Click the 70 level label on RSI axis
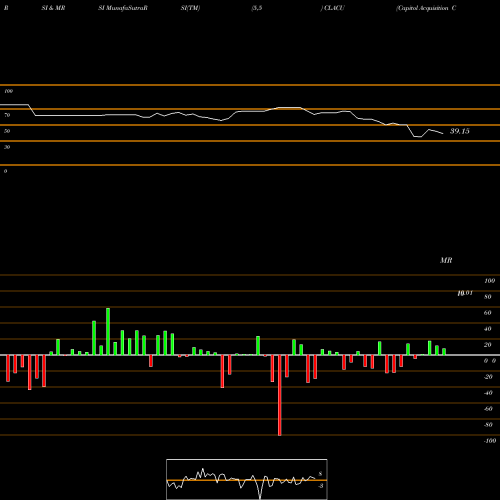This screenshot has height=500, width=500. click(x=7, y=115)
